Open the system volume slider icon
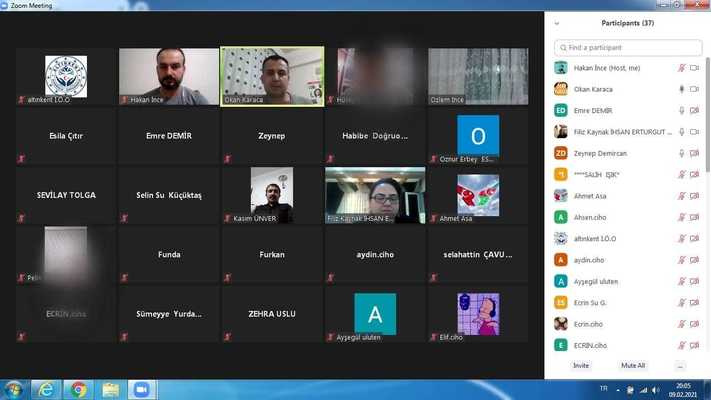711x400 pixels. click(x=656, y=390)
